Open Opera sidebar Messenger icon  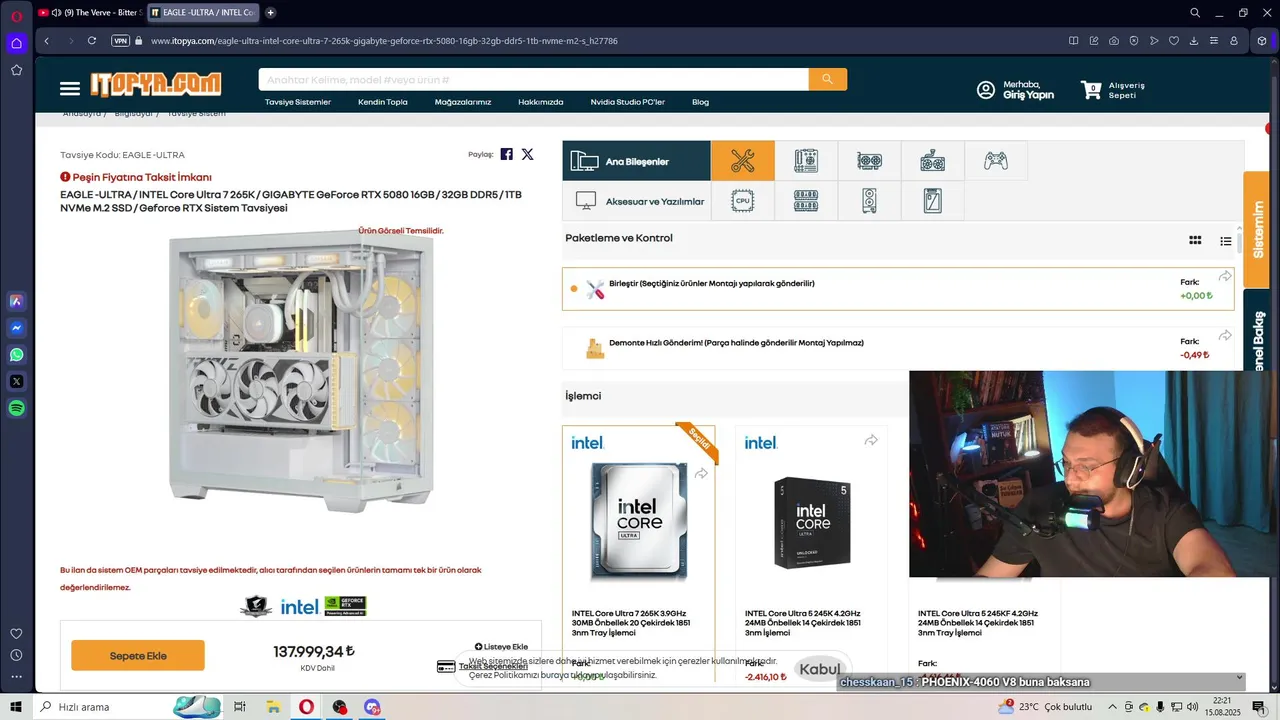pos(16,328)
